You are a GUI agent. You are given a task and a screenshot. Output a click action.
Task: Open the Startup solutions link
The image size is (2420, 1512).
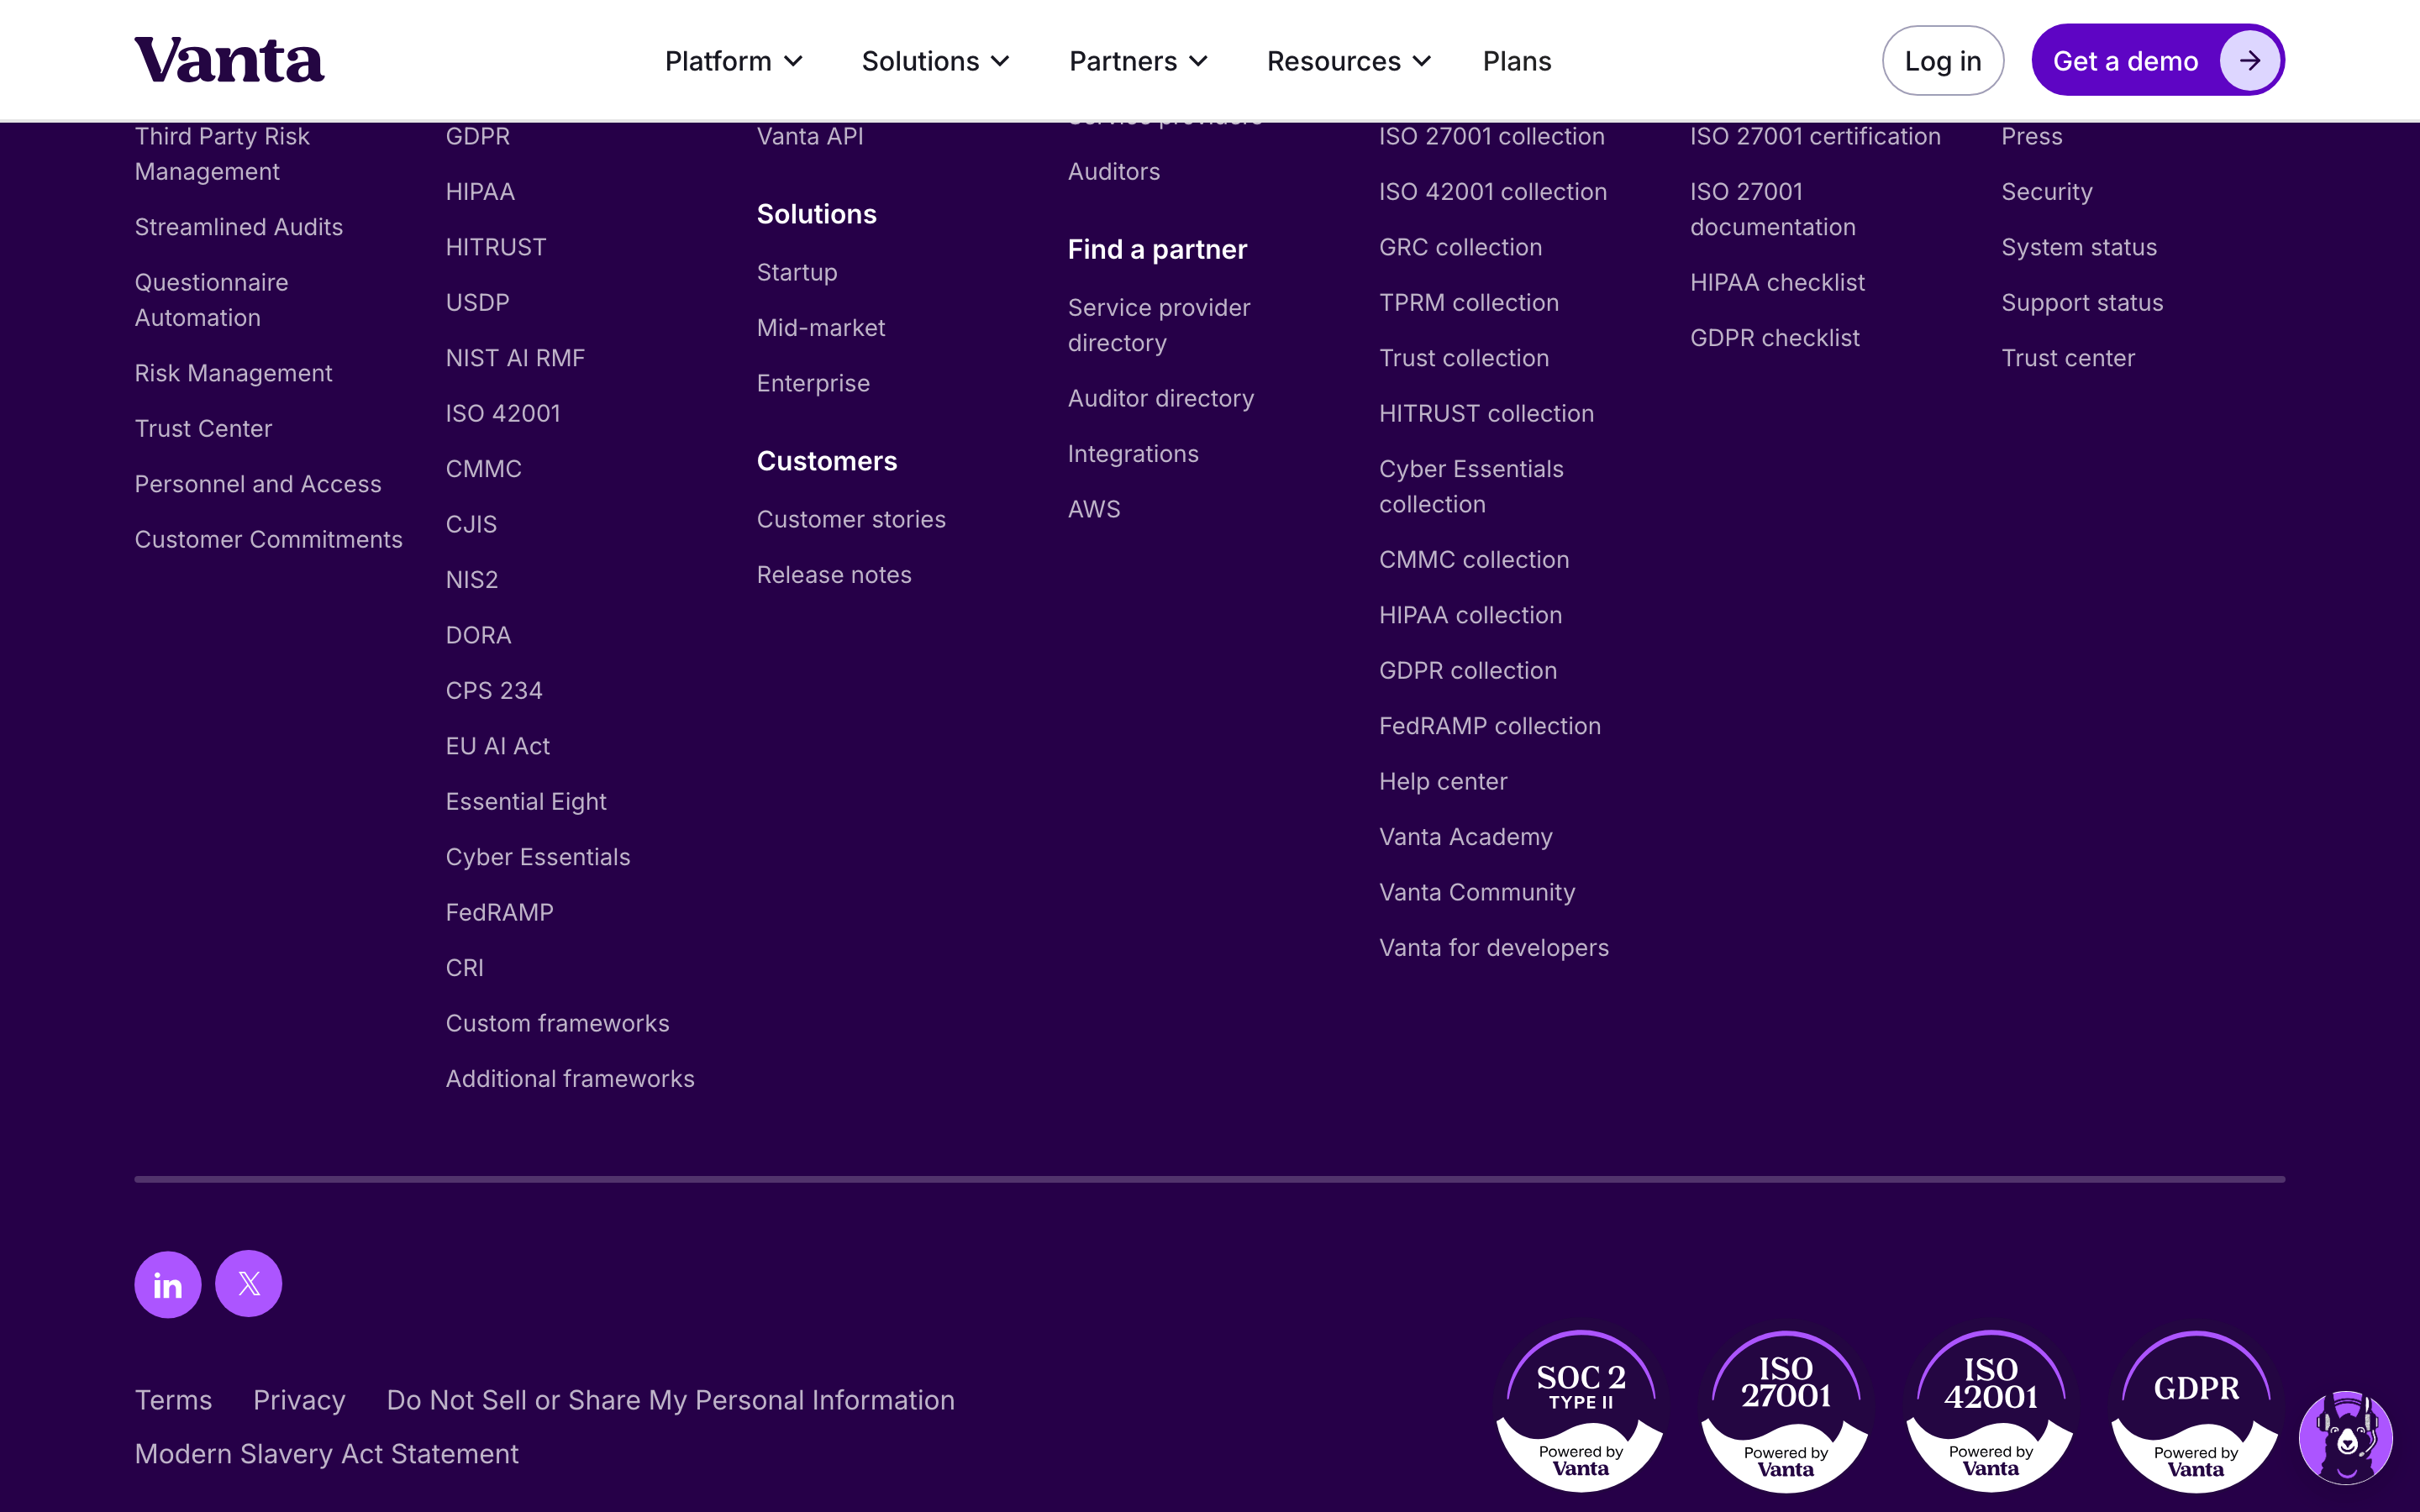797,272
